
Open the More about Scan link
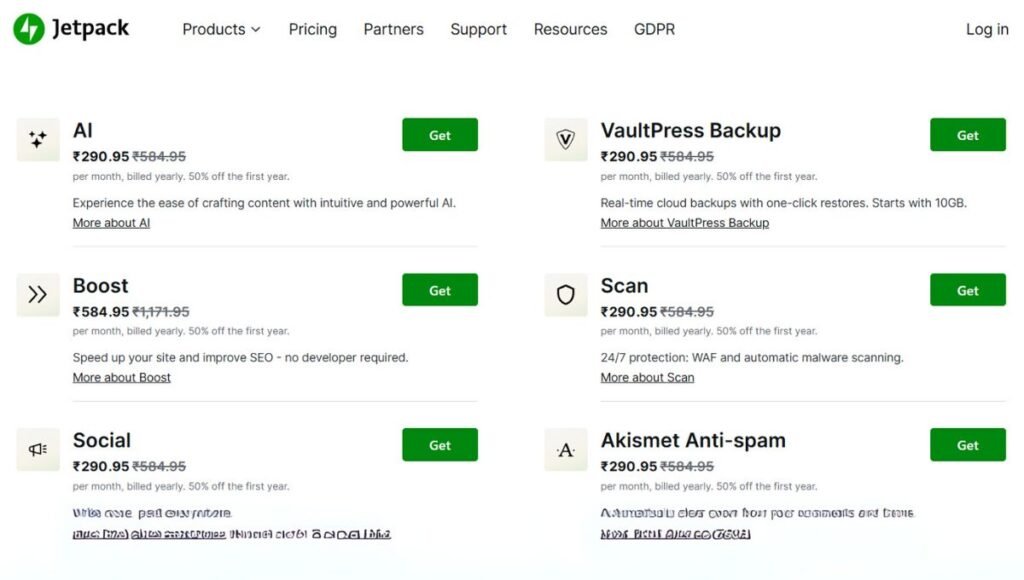[x=647, y=378]
